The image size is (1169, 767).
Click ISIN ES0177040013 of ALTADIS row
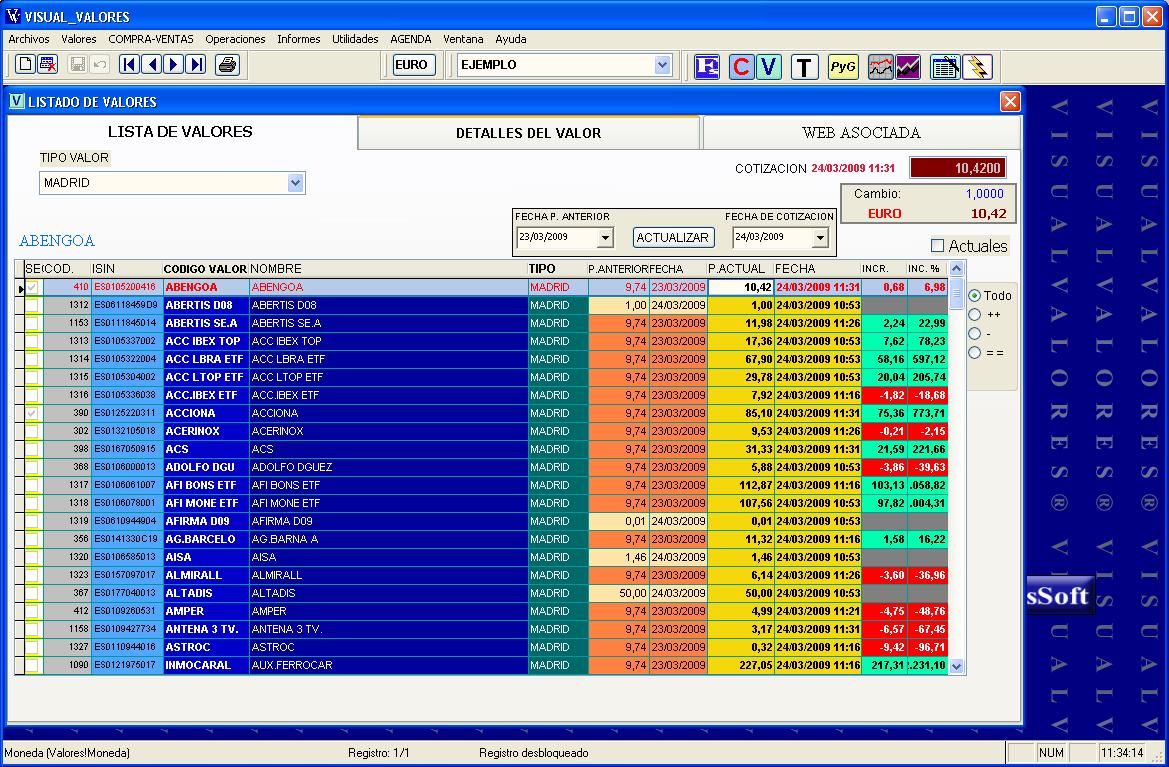coord(126,593)
